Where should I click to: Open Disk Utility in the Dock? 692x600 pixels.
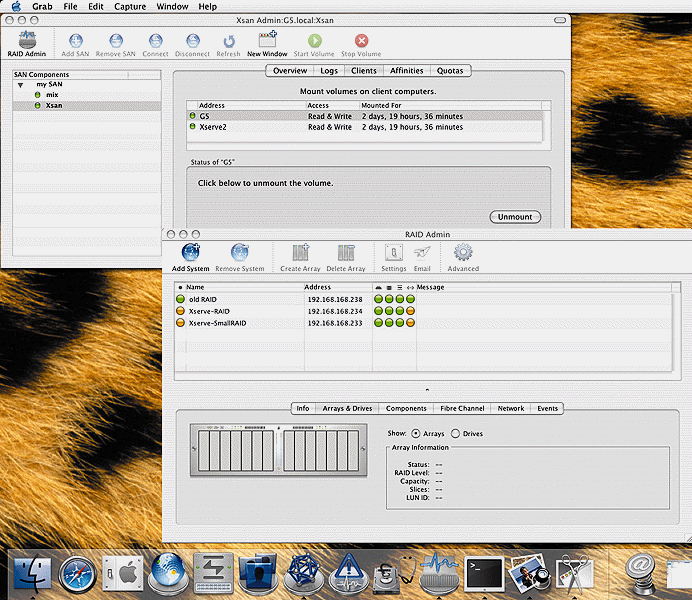coord(394,574)
